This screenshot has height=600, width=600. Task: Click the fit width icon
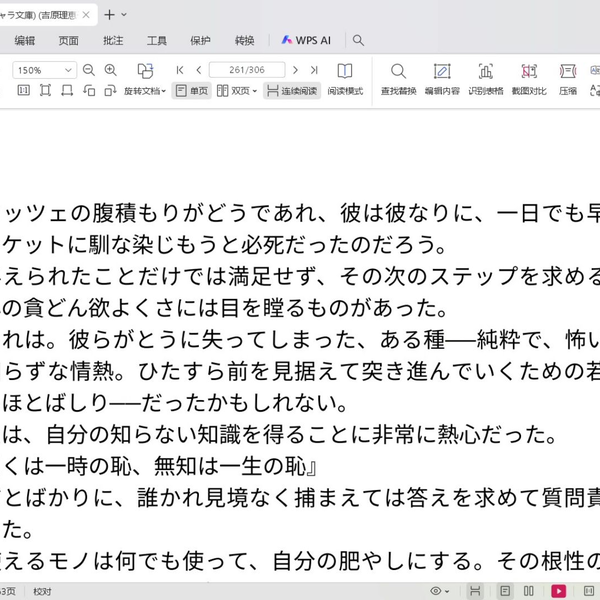[67, 91]
